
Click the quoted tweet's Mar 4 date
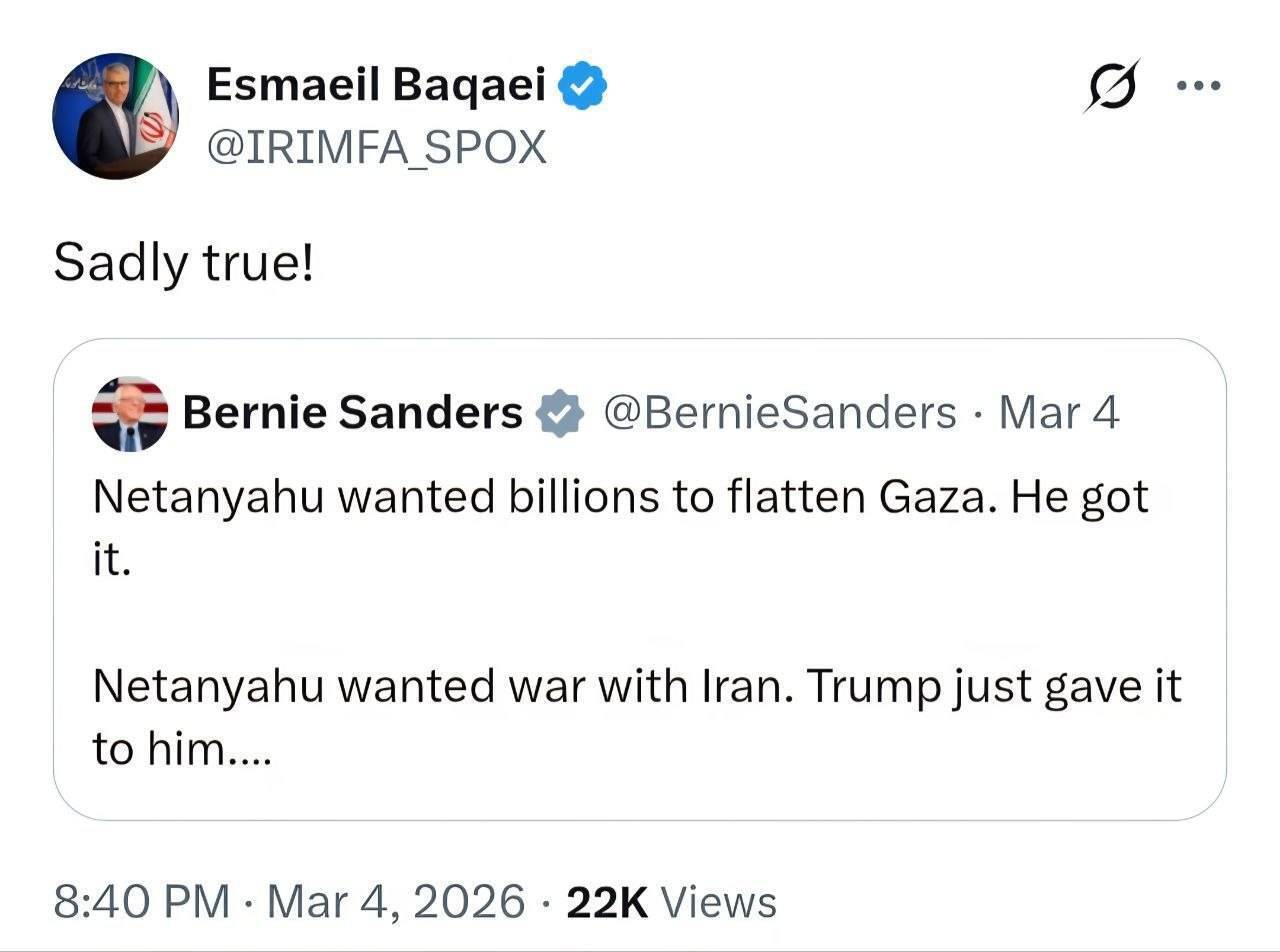1059,412
